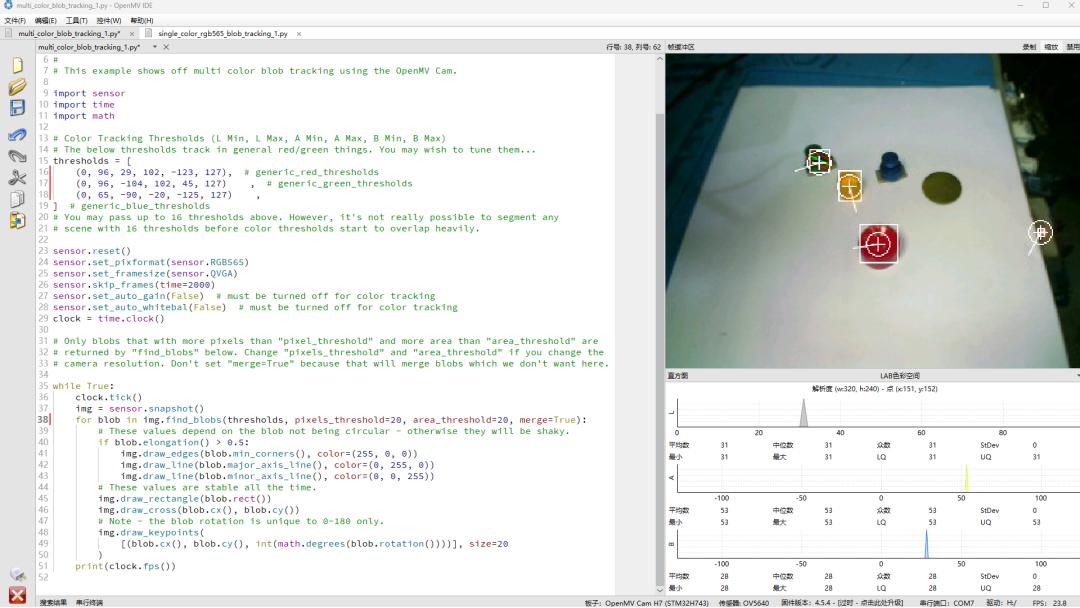Open the 工具(T) menu
This screenshot has width=1080, height=608.
[x=76, y=20]
